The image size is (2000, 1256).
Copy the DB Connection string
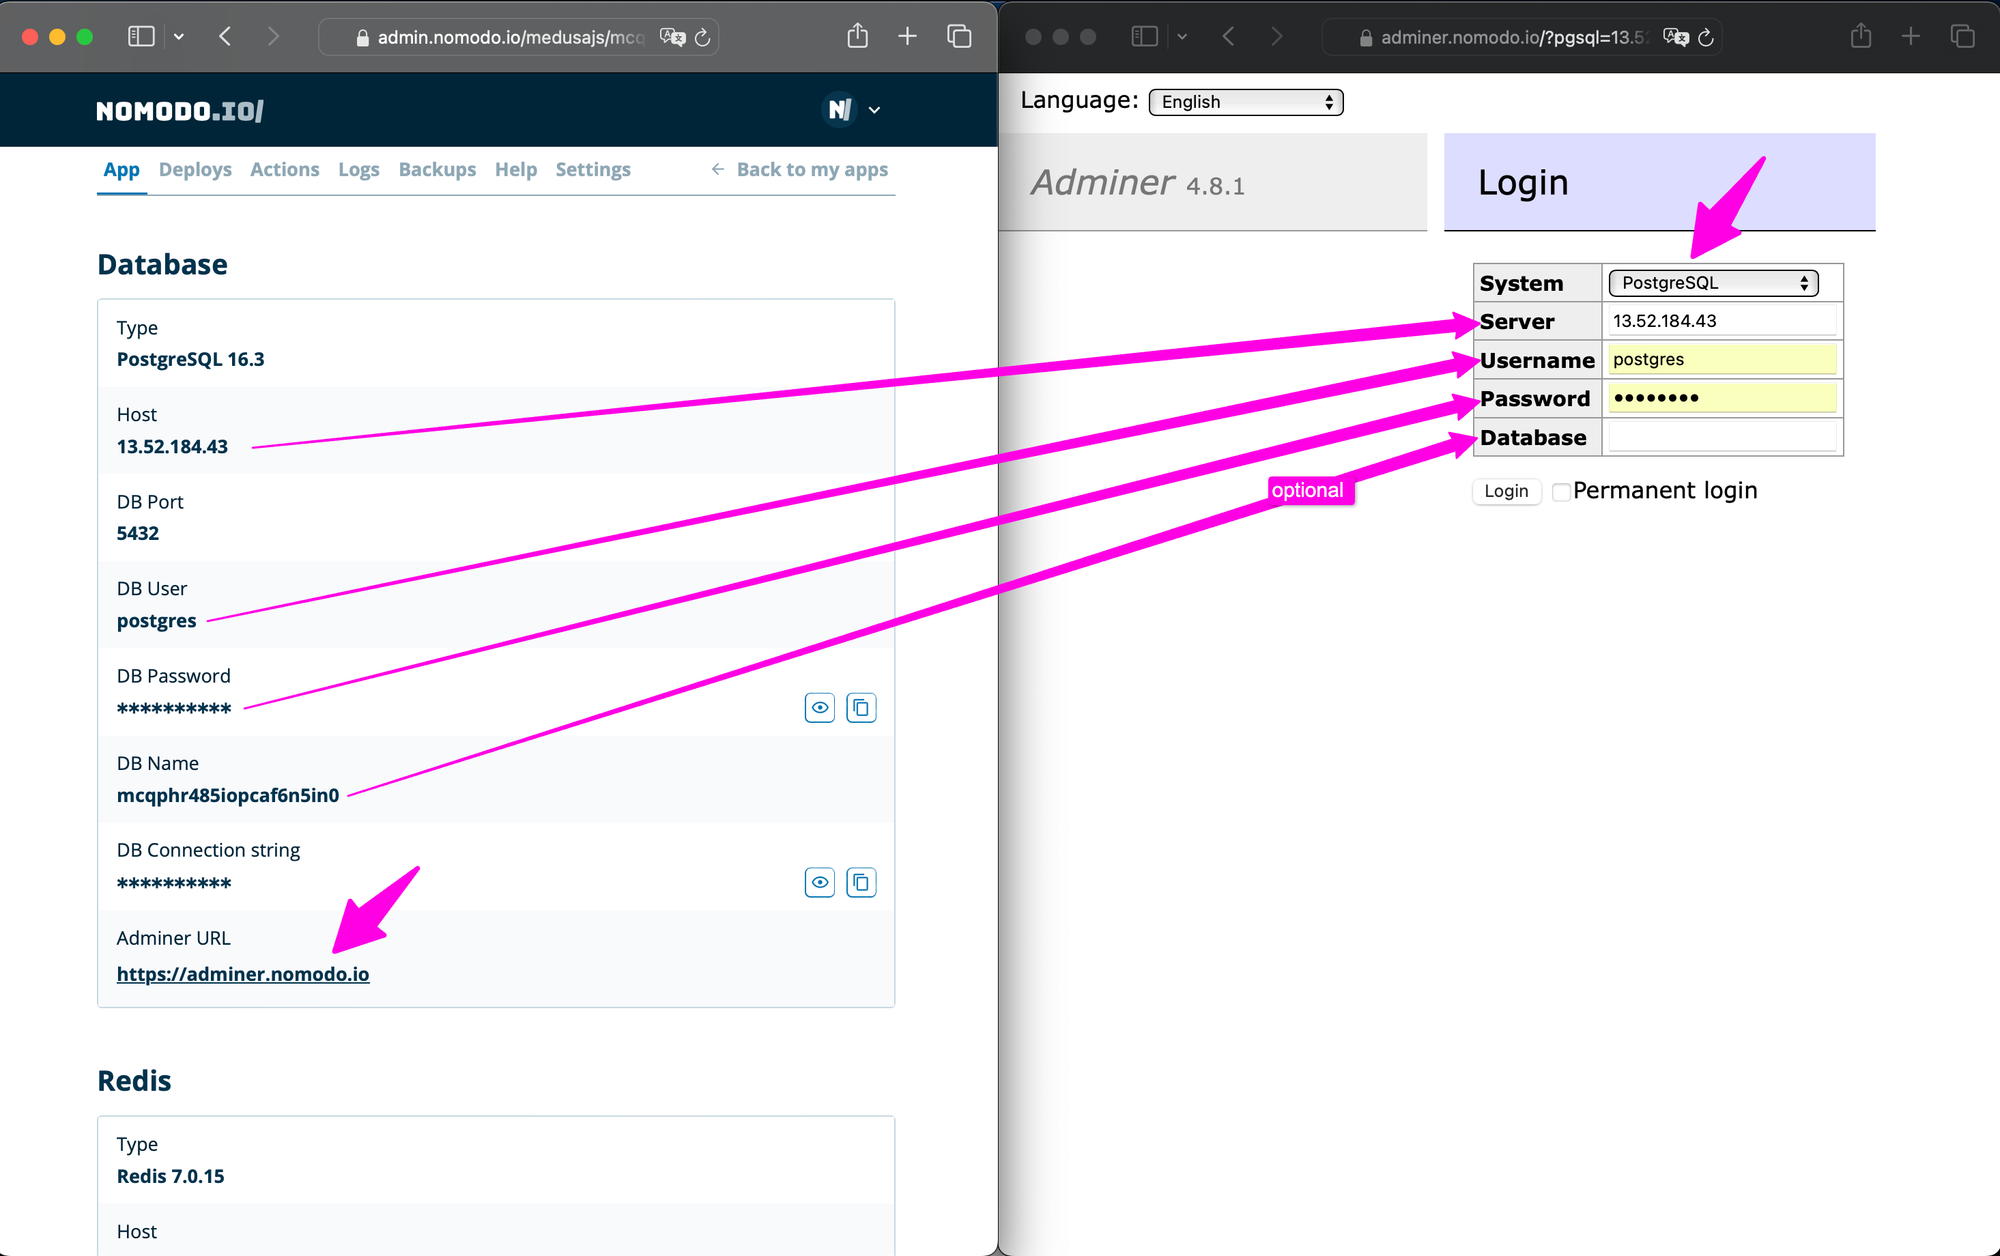click(x=861, y=882)
